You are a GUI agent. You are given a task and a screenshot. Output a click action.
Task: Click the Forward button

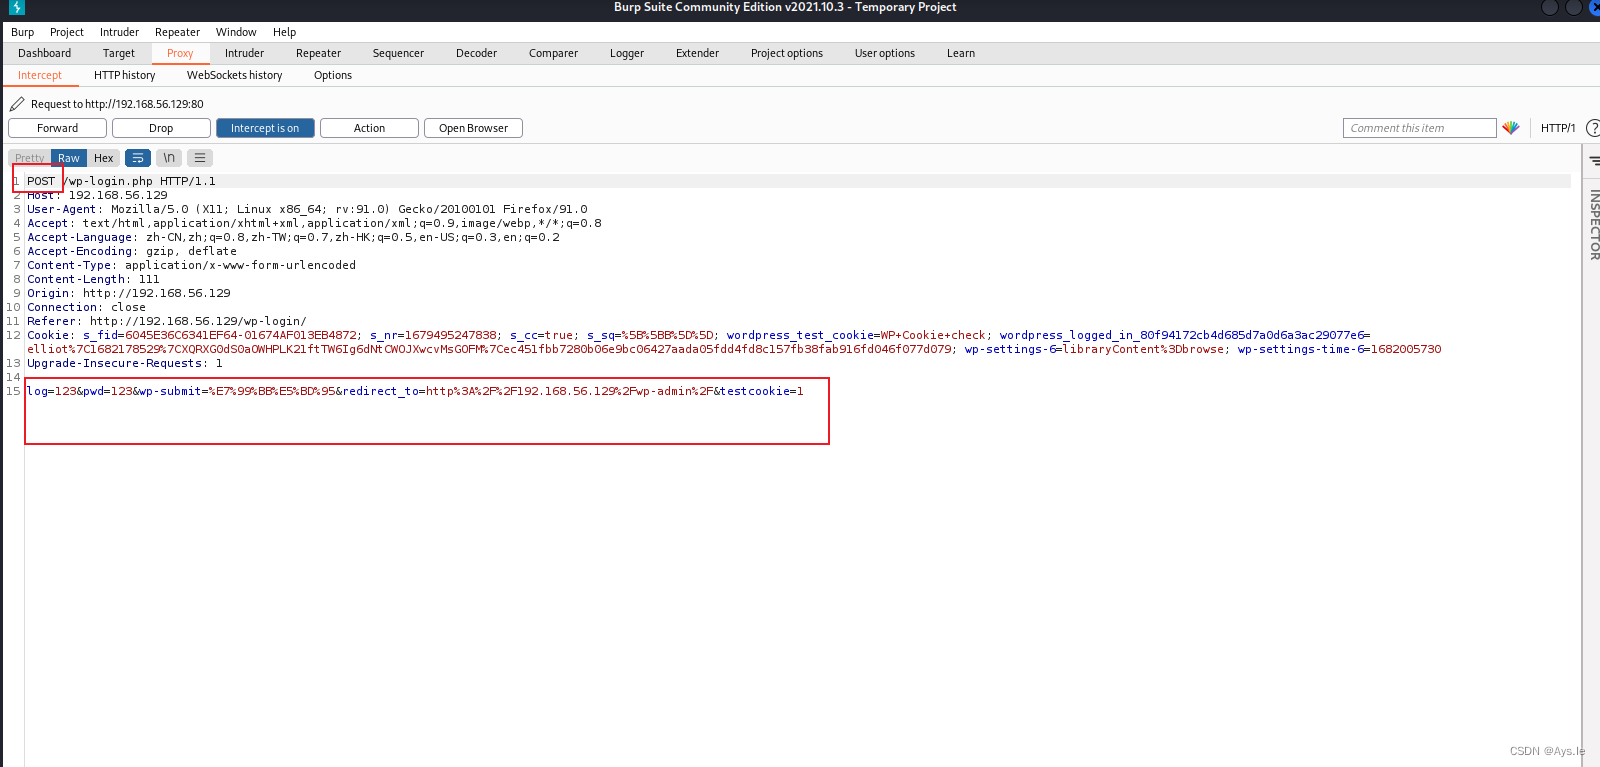click(57, 128)
